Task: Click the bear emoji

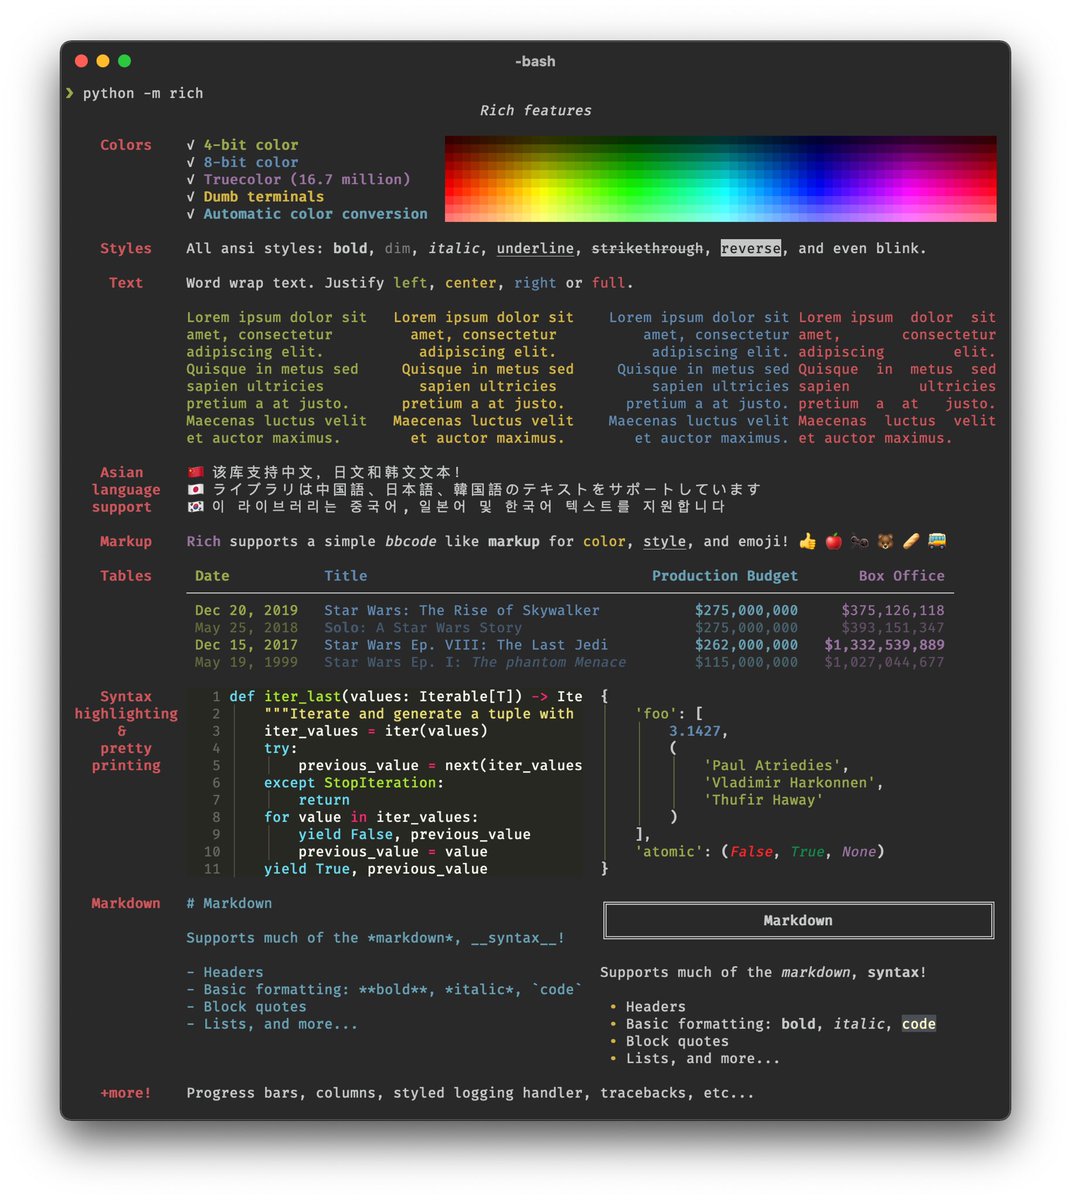Action: click(884, 541)
